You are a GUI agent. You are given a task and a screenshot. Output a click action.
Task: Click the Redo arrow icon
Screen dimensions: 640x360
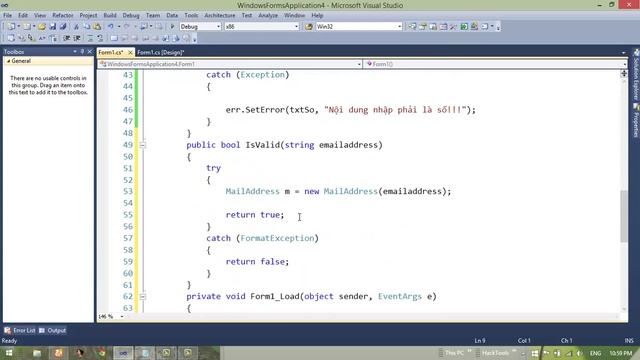pyautogui.click(x=127, y=27)
